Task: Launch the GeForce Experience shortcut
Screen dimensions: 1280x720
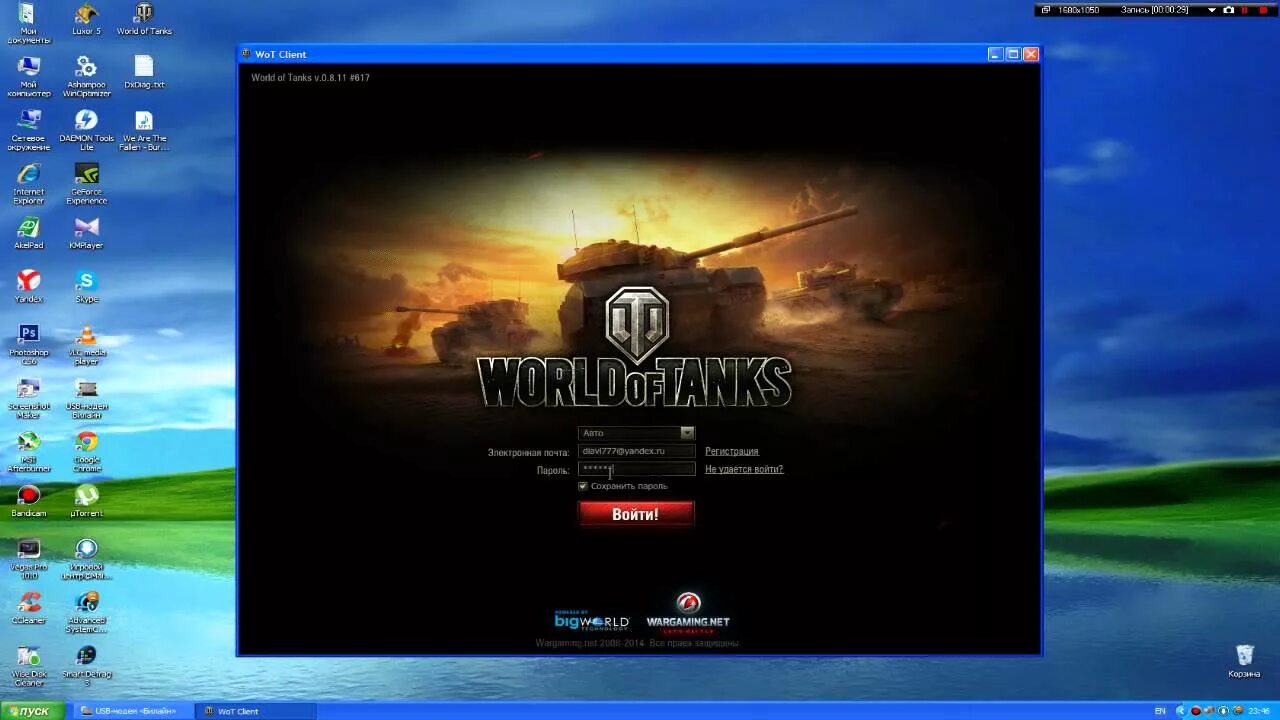Action: (86, 184)
